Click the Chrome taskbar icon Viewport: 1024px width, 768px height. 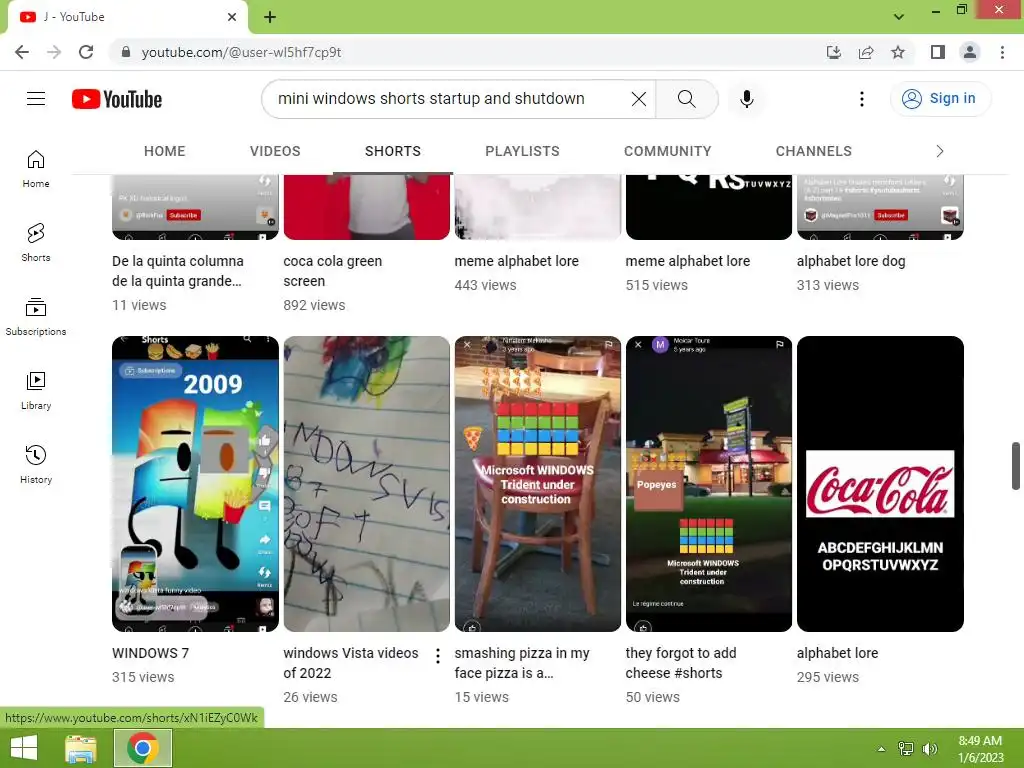(143, 748)
